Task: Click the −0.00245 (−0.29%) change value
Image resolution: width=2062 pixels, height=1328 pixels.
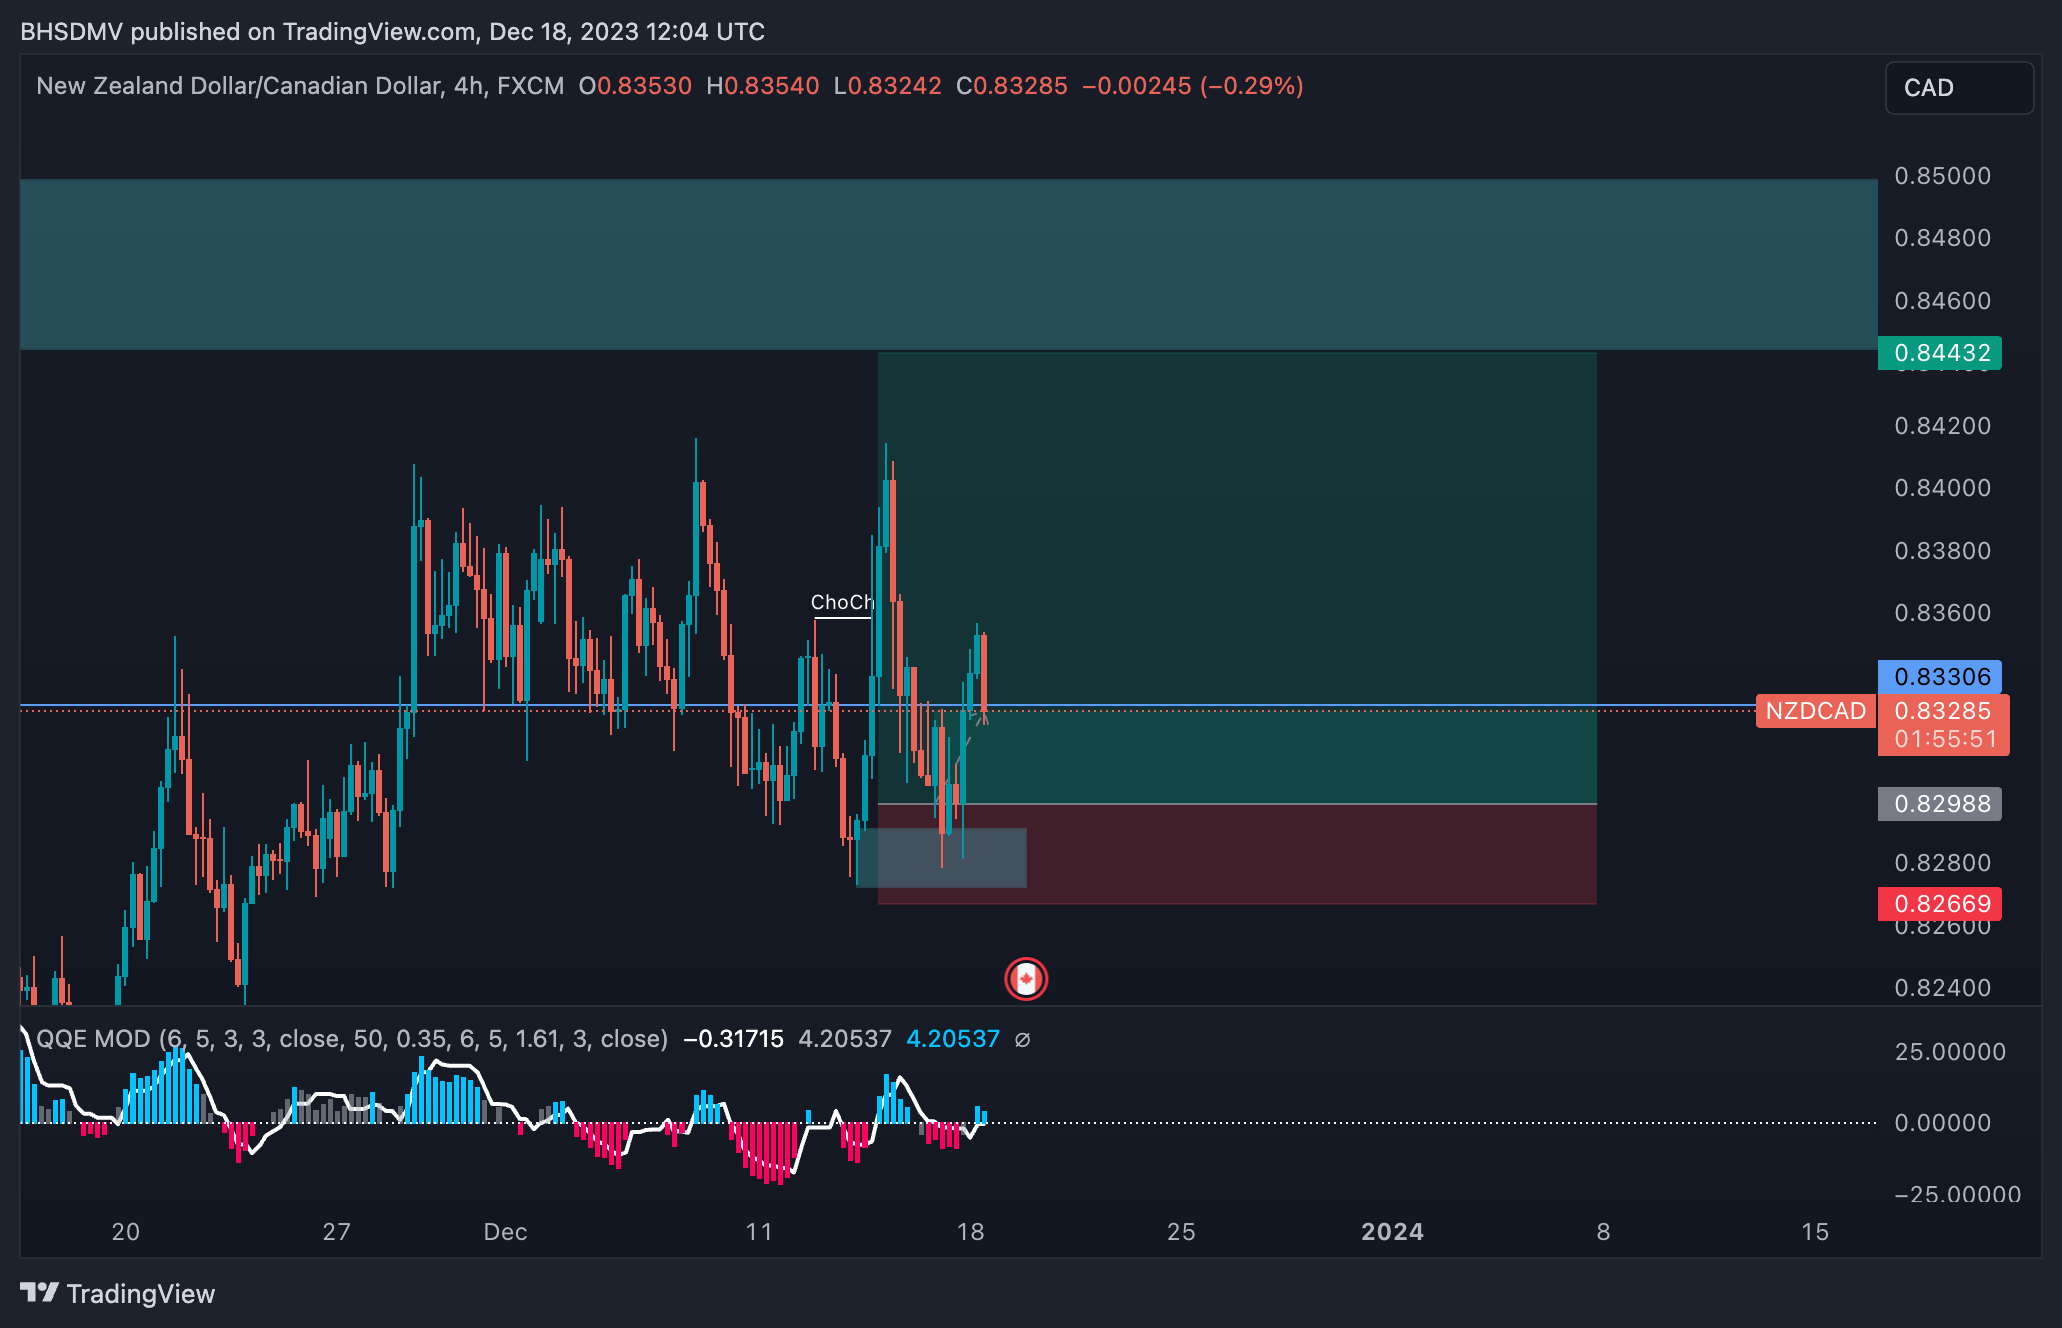Action: coord(1193,86)
